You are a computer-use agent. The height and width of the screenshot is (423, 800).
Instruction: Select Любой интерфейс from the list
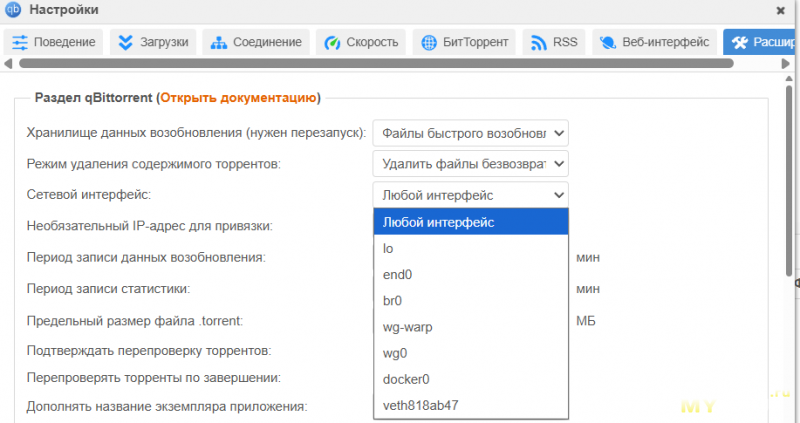471,222
